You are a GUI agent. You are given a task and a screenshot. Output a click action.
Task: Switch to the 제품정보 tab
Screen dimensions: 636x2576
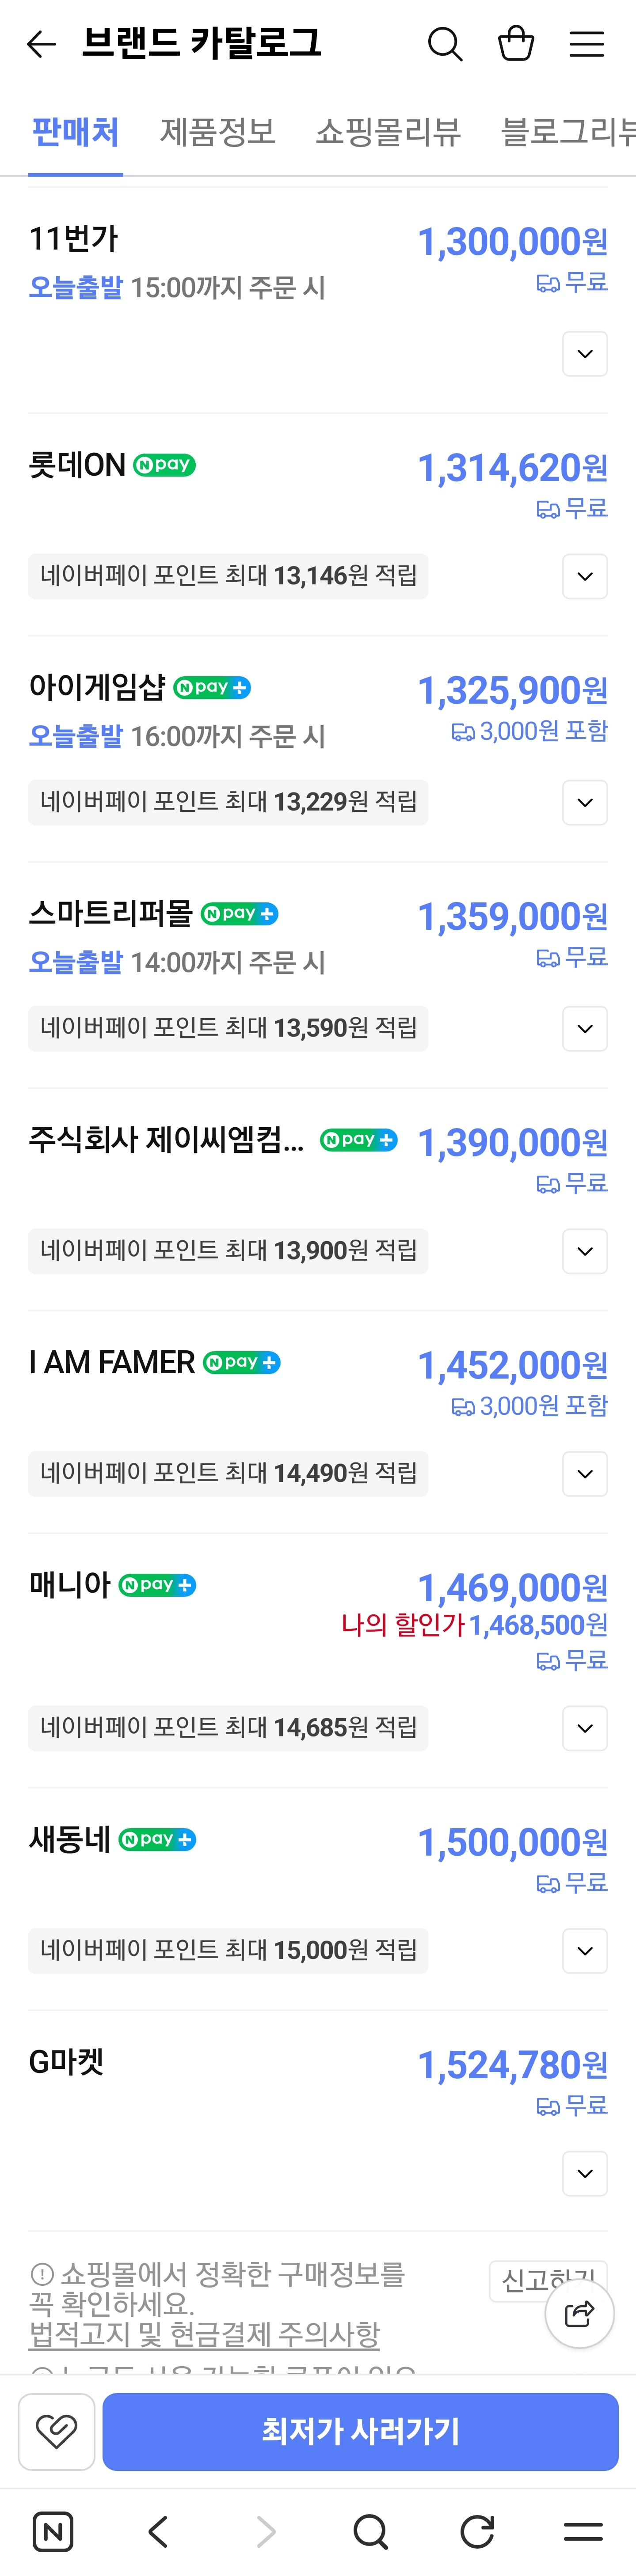click(x=218, y=132)
